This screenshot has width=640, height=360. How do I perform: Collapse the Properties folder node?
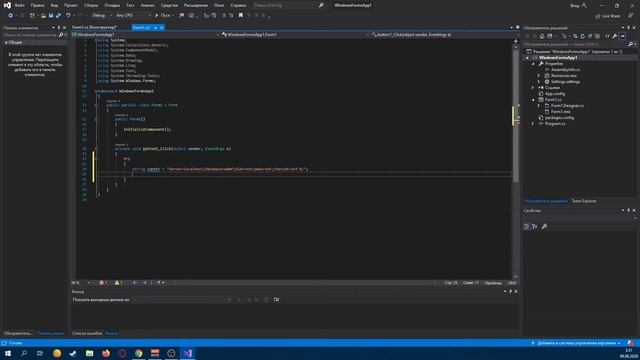click(533, 64)
